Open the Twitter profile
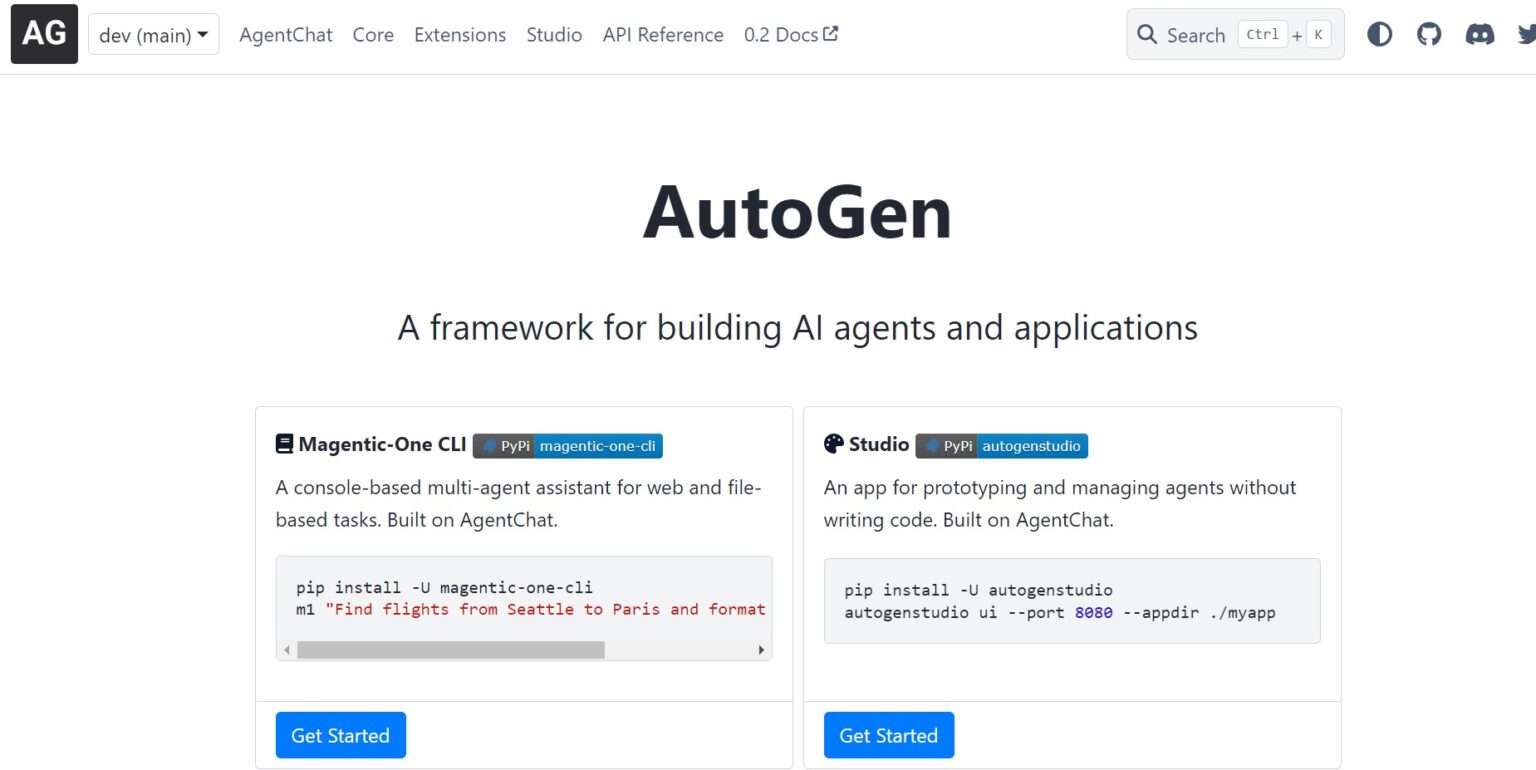This screenshot has height=770, width=1536. pyautogui.click(x=1527, y=33)
